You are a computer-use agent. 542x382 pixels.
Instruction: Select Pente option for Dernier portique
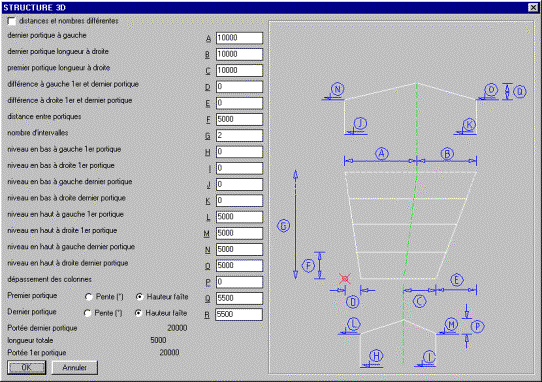point(88,313)
